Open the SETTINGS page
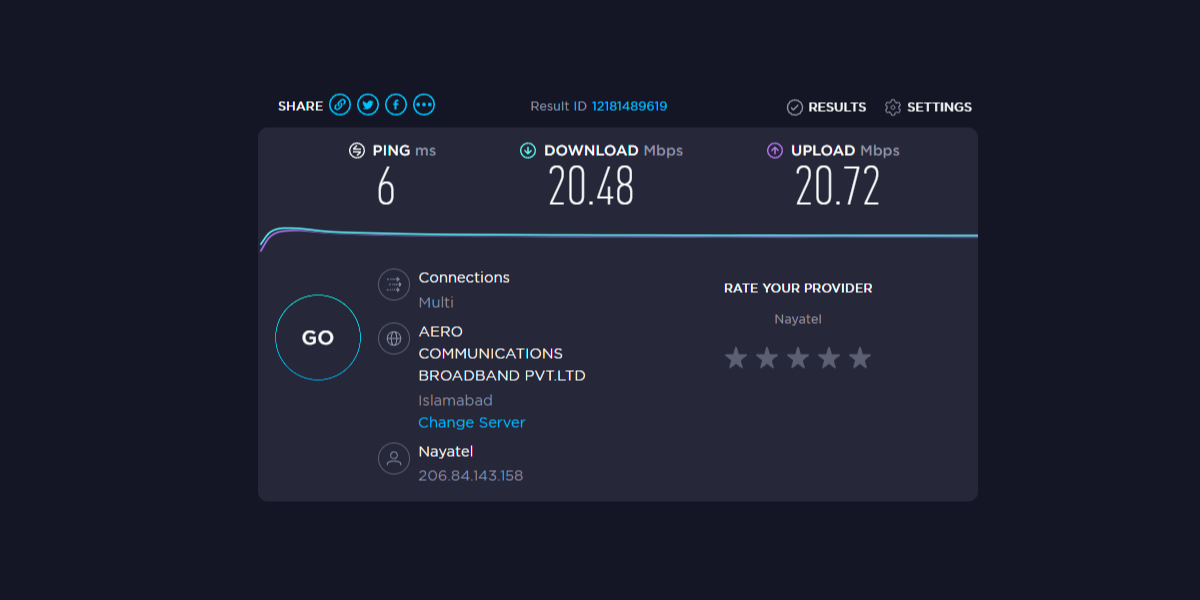Image resolution: width=1200 pixels, height=600 pixels. tap(939, 107)
